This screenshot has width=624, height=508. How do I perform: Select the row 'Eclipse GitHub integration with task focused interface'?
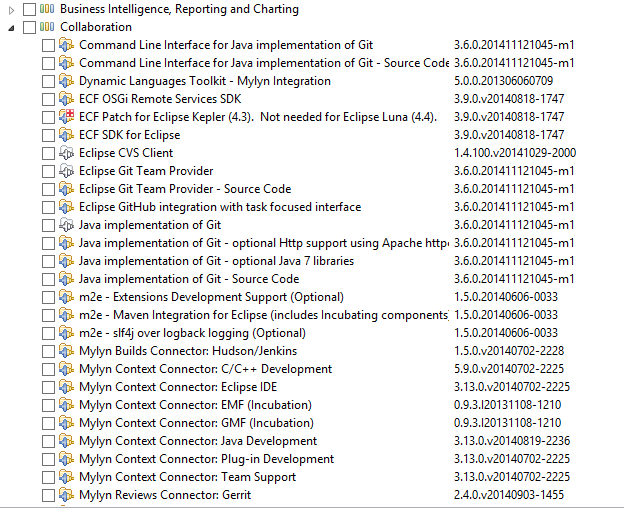(x=220, y=207)
